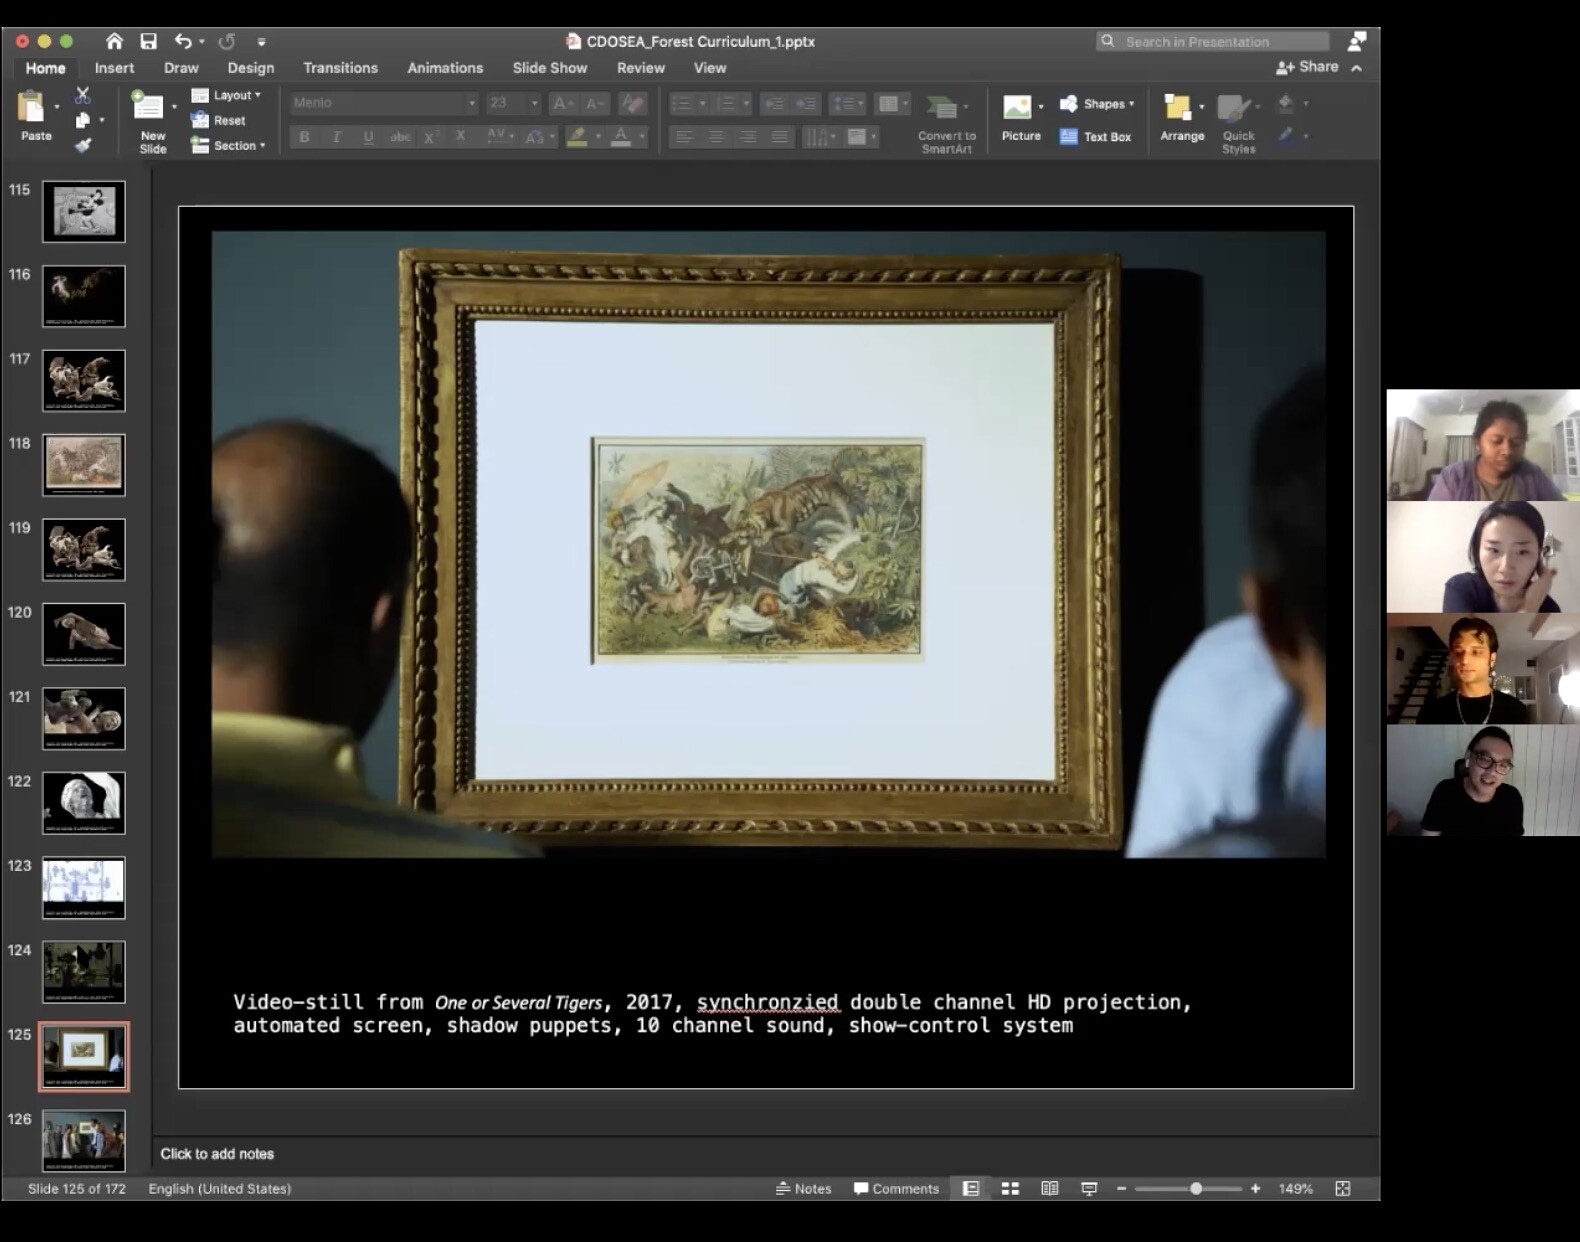Zoom out with minus button
The image size is (1580, 1242).
tap(1121, 1188)
